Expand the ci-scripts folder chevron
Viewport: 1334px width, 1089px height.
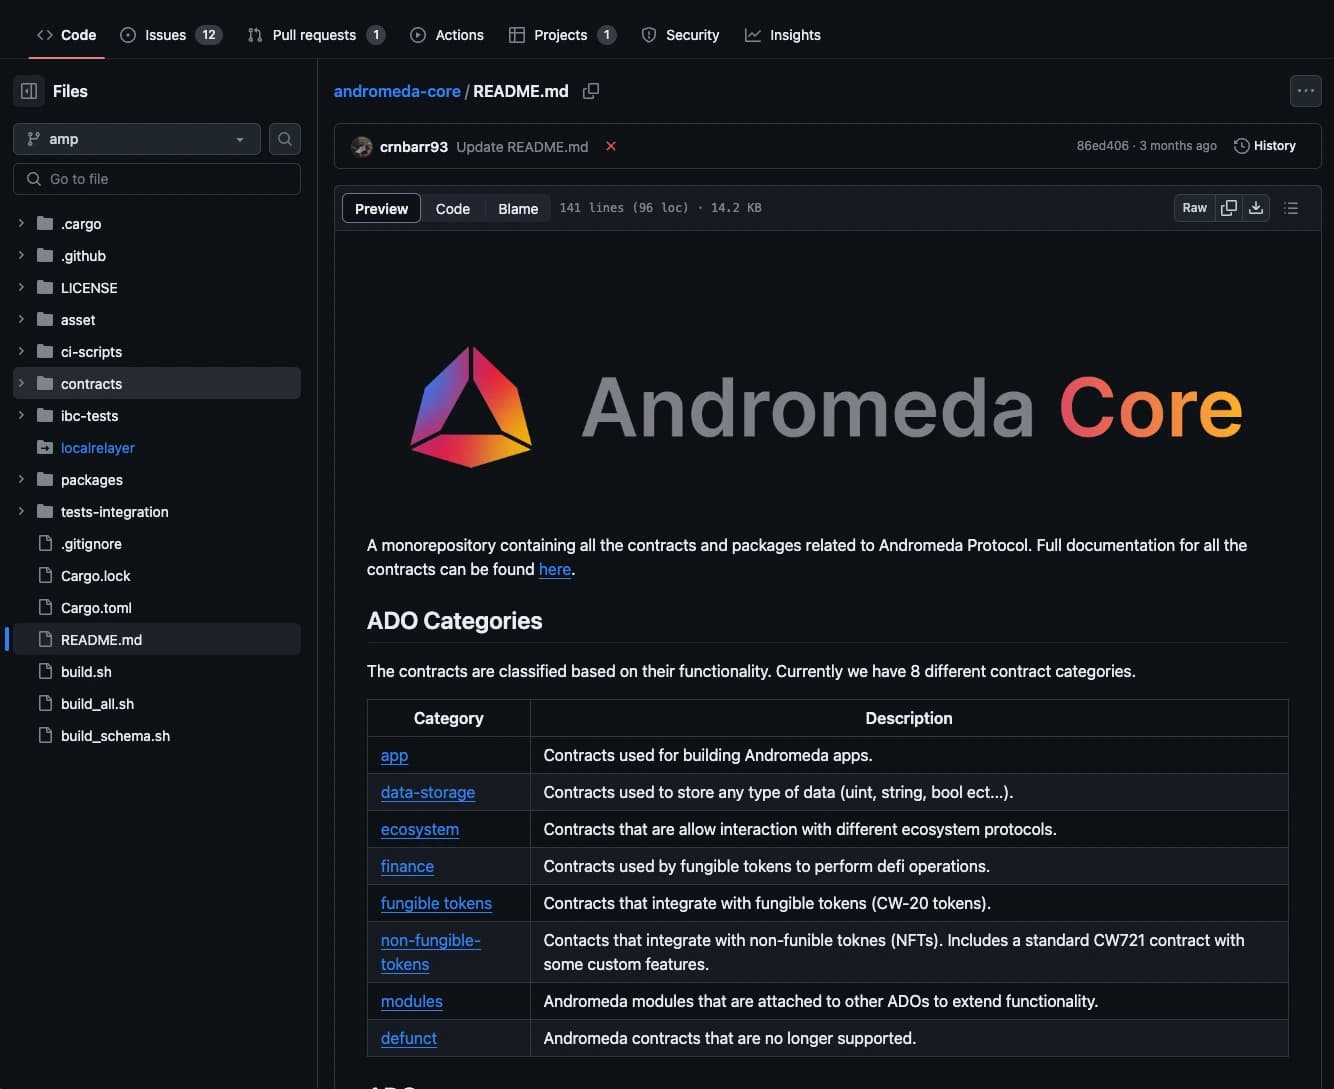21,351
